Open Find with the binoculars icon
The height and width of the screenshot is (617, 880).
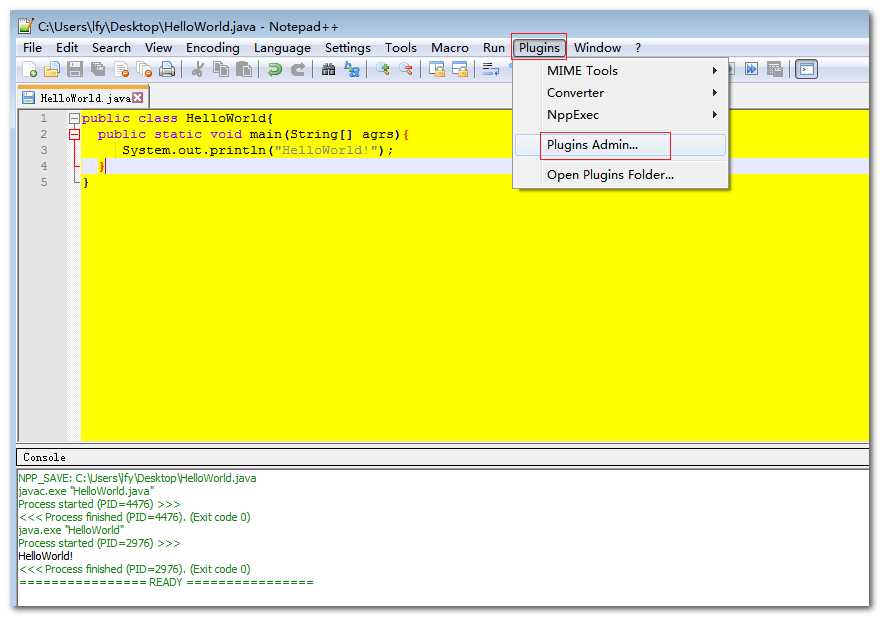coord(328,70)
